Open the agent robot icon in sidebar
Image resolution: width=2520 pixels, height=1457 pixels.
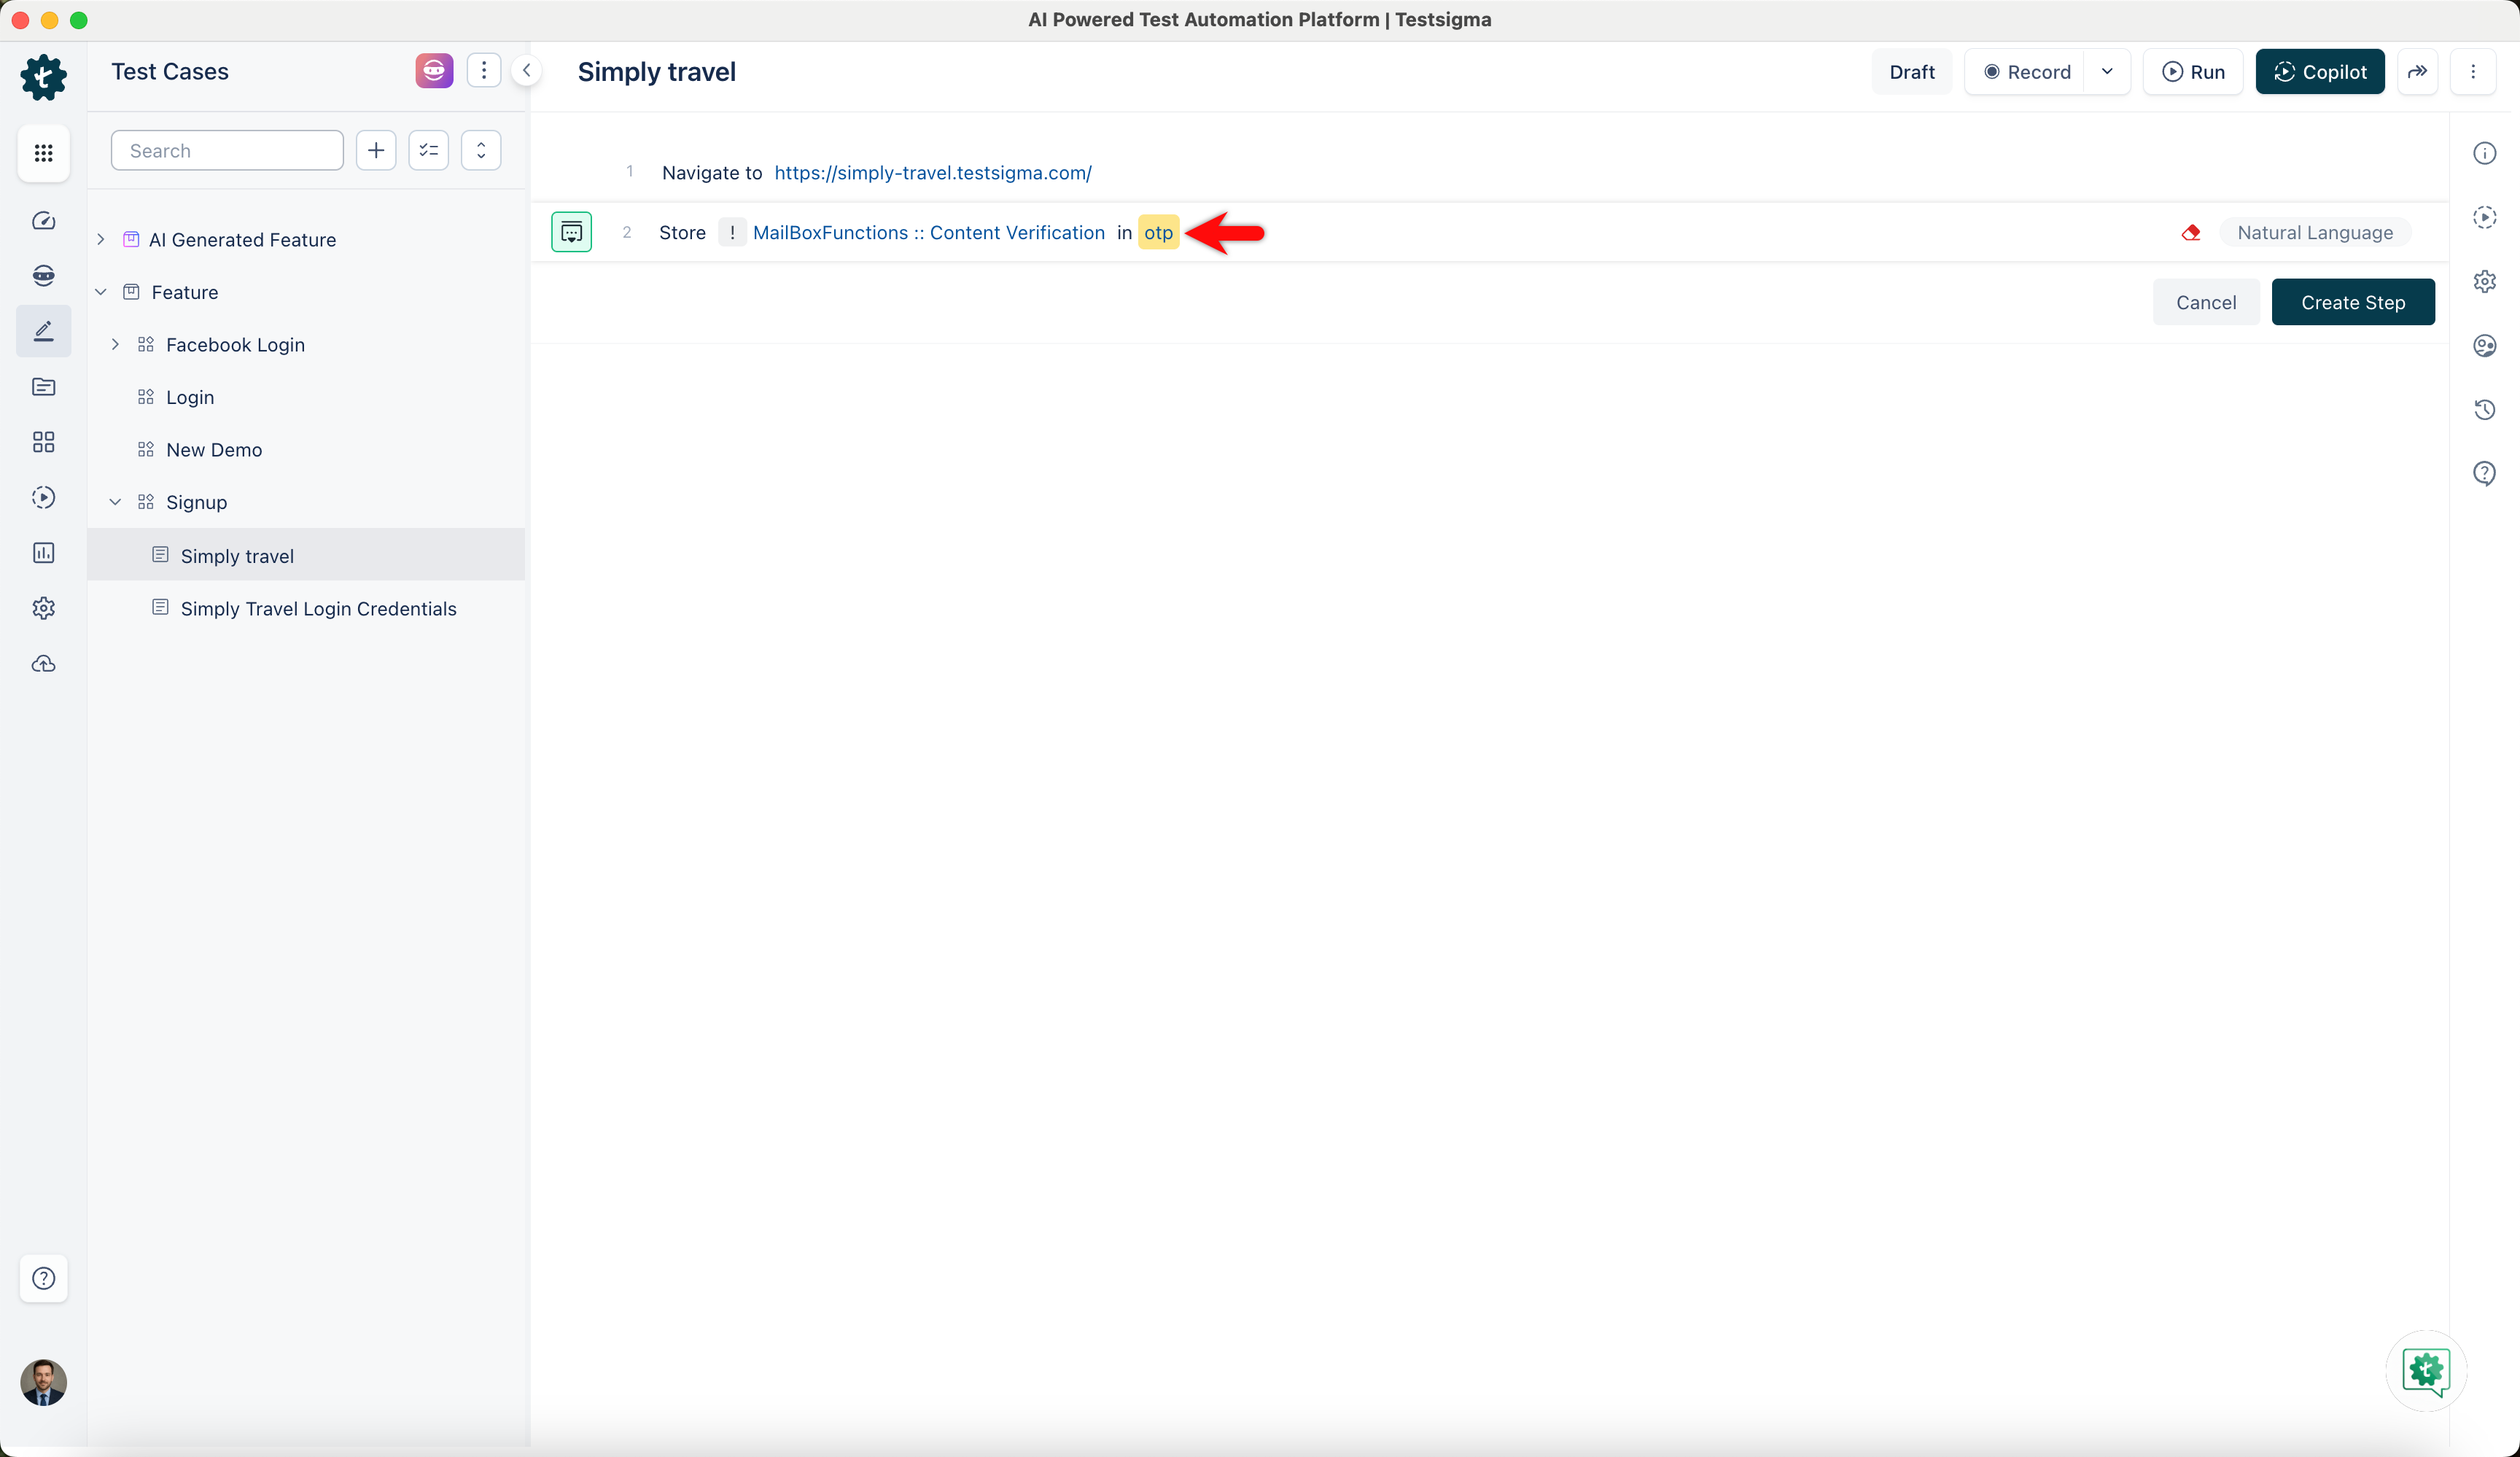point(43,276)
